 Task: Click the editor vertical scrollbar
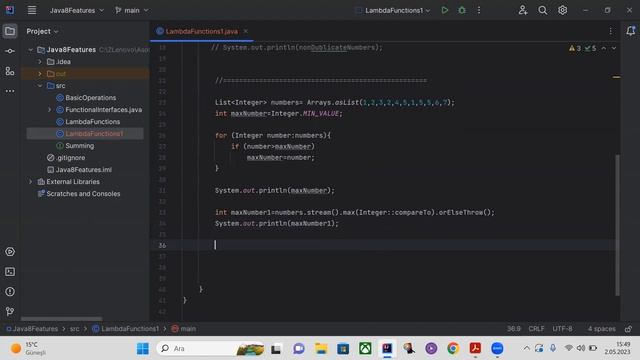[x=617, y=224]
